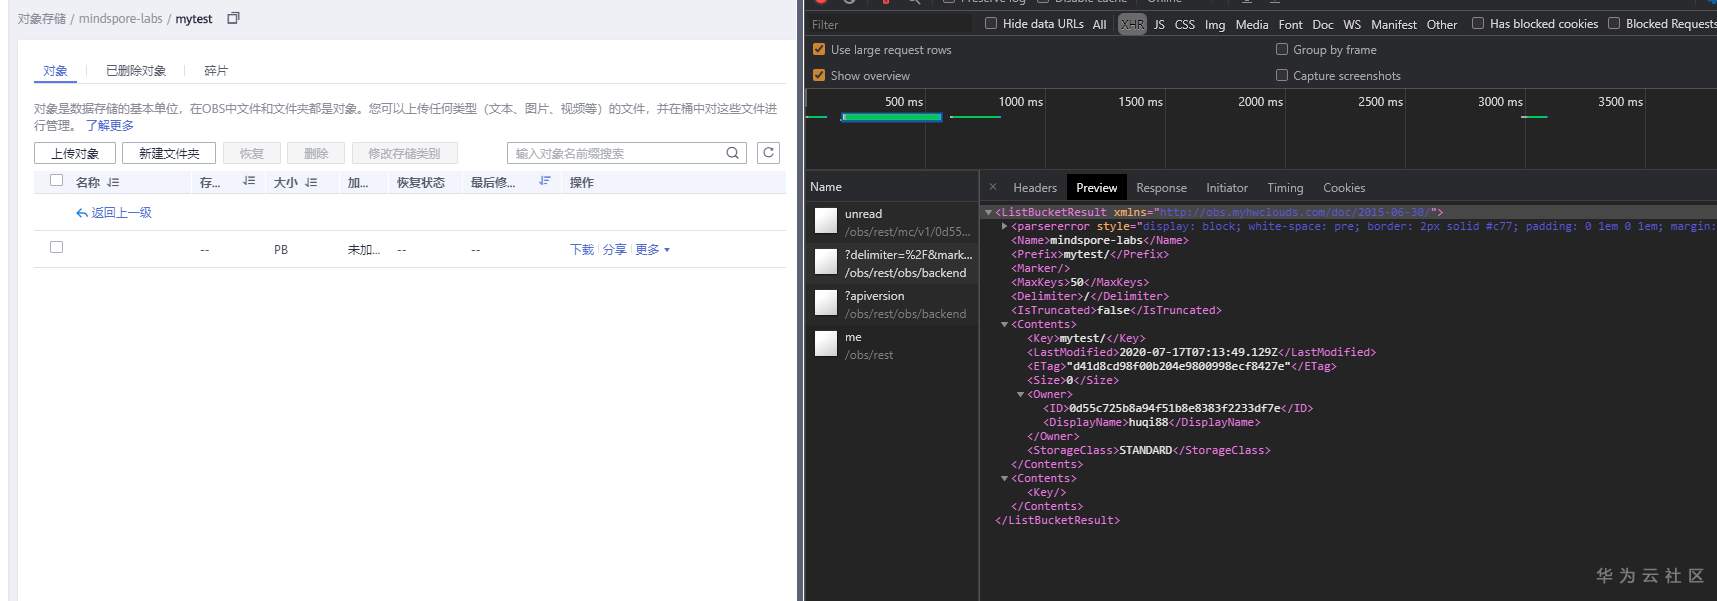Go back via 返回上一级 link
The height and width of the screenshot is (601, 1717).
click(114, 212)
